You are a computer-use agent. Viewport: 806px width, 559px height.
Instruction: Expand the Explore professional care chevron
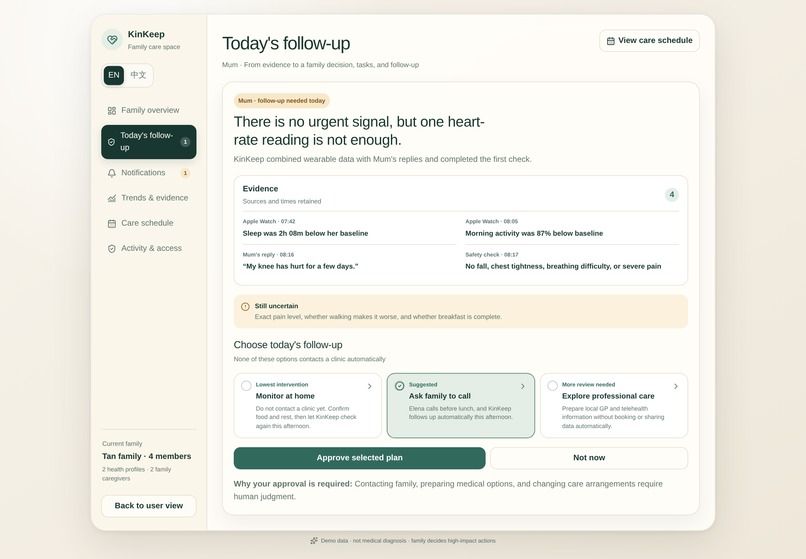pos(676,386)
